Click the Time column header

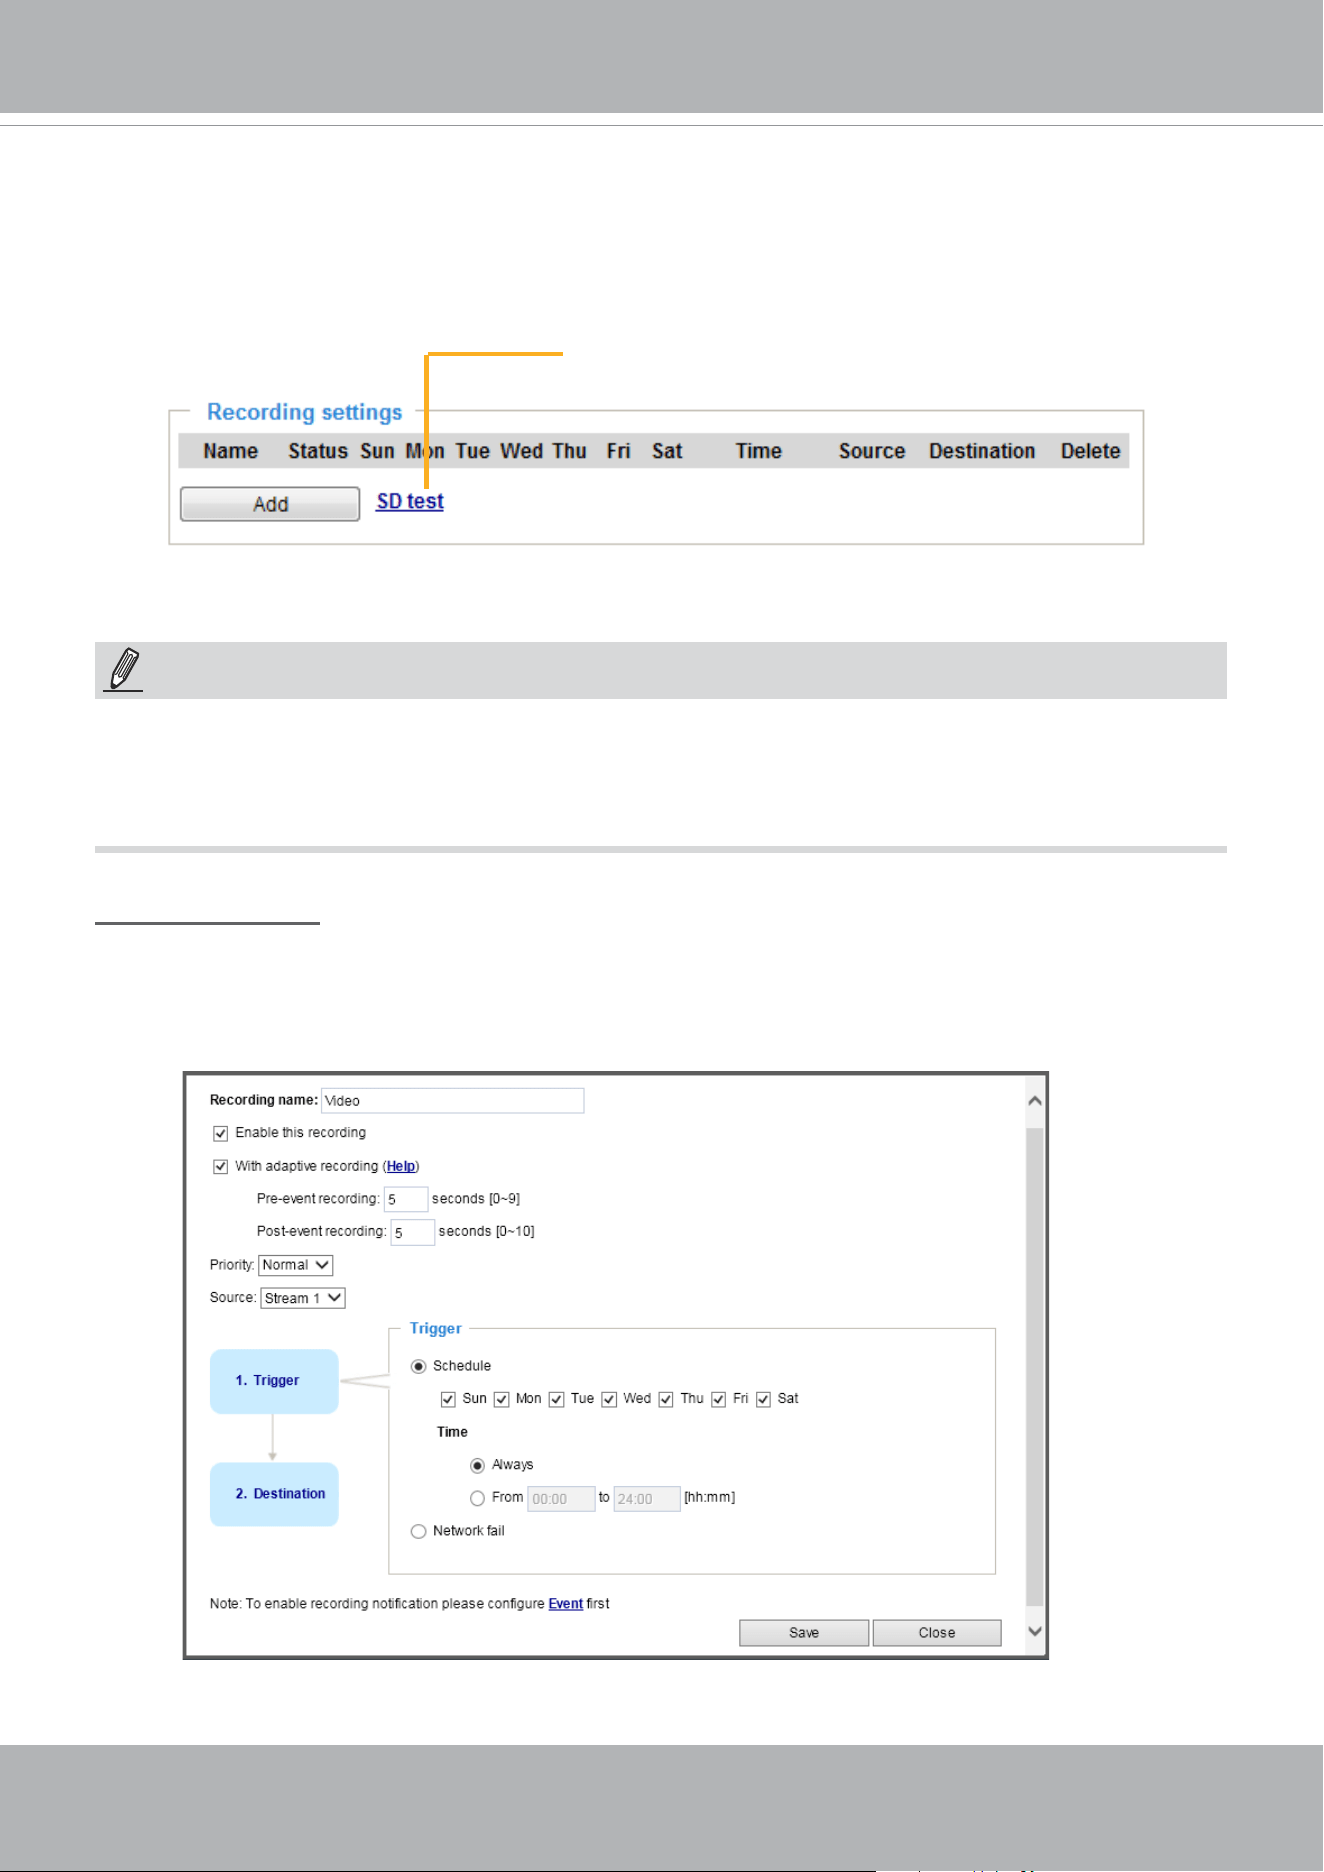[759, 451]
